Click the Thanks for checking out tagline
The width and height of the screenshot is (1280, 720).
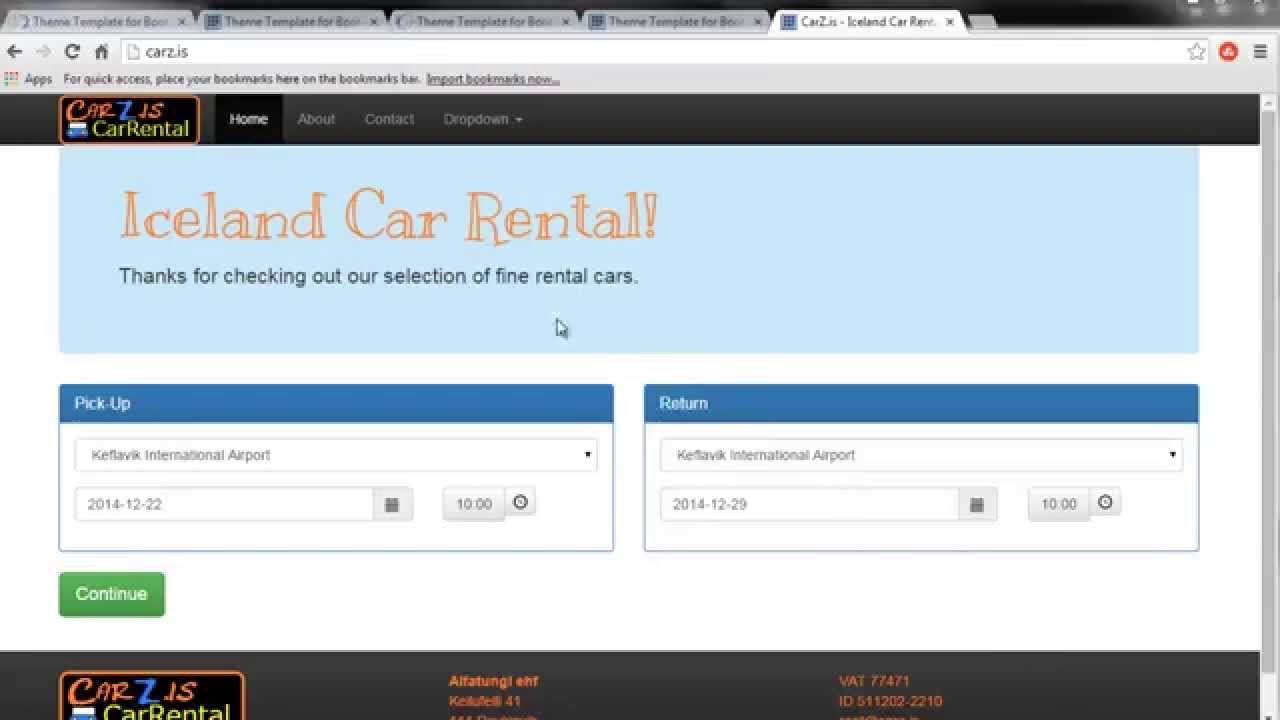(378, 276)
